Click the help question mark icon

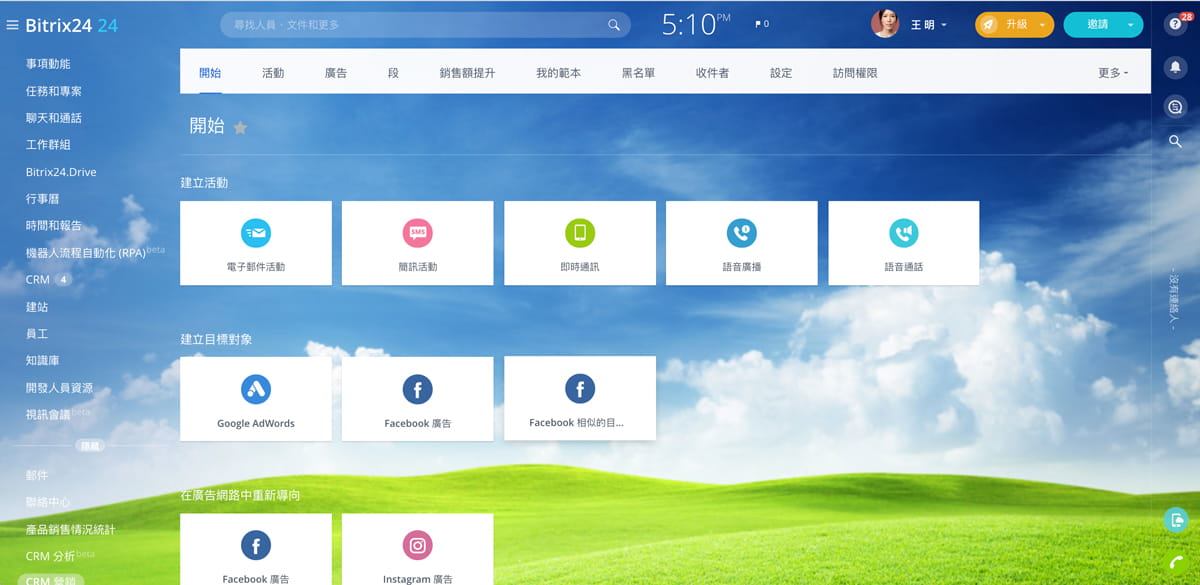pyautogui.click(x=1175, y=24)
